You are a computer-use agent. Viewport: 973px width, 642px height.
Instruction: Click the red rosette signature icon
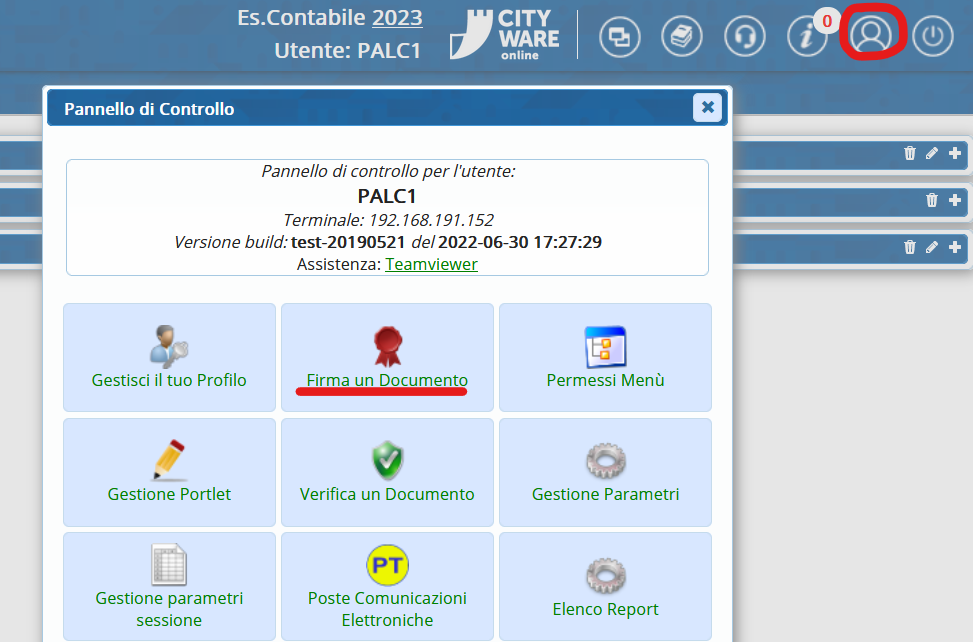click(388, 346)
